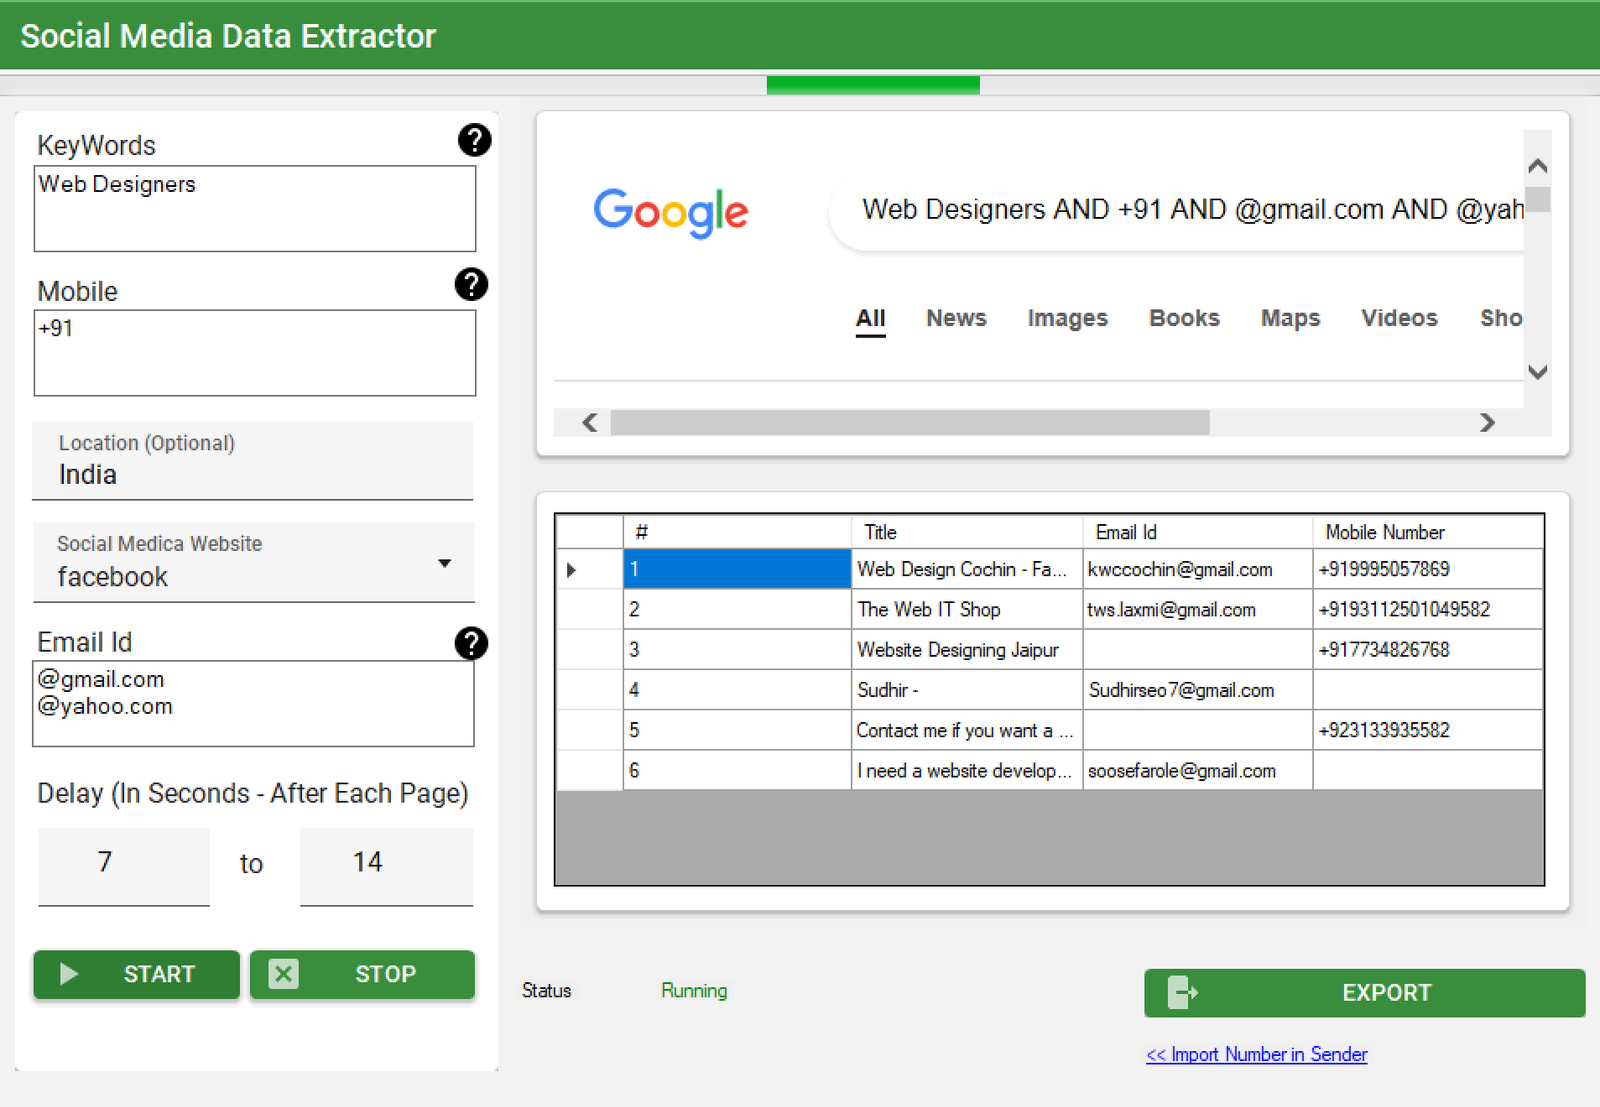Click the browser panel scroll down arrow

point(1538,372)
